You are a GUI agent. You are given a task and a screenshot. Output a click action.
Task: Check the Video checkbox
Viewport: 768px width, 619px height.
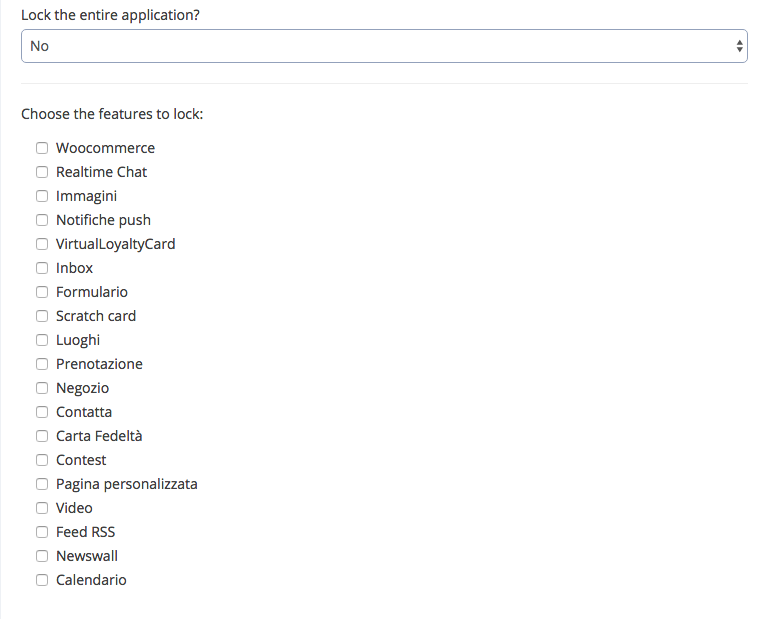click(42, 508)
